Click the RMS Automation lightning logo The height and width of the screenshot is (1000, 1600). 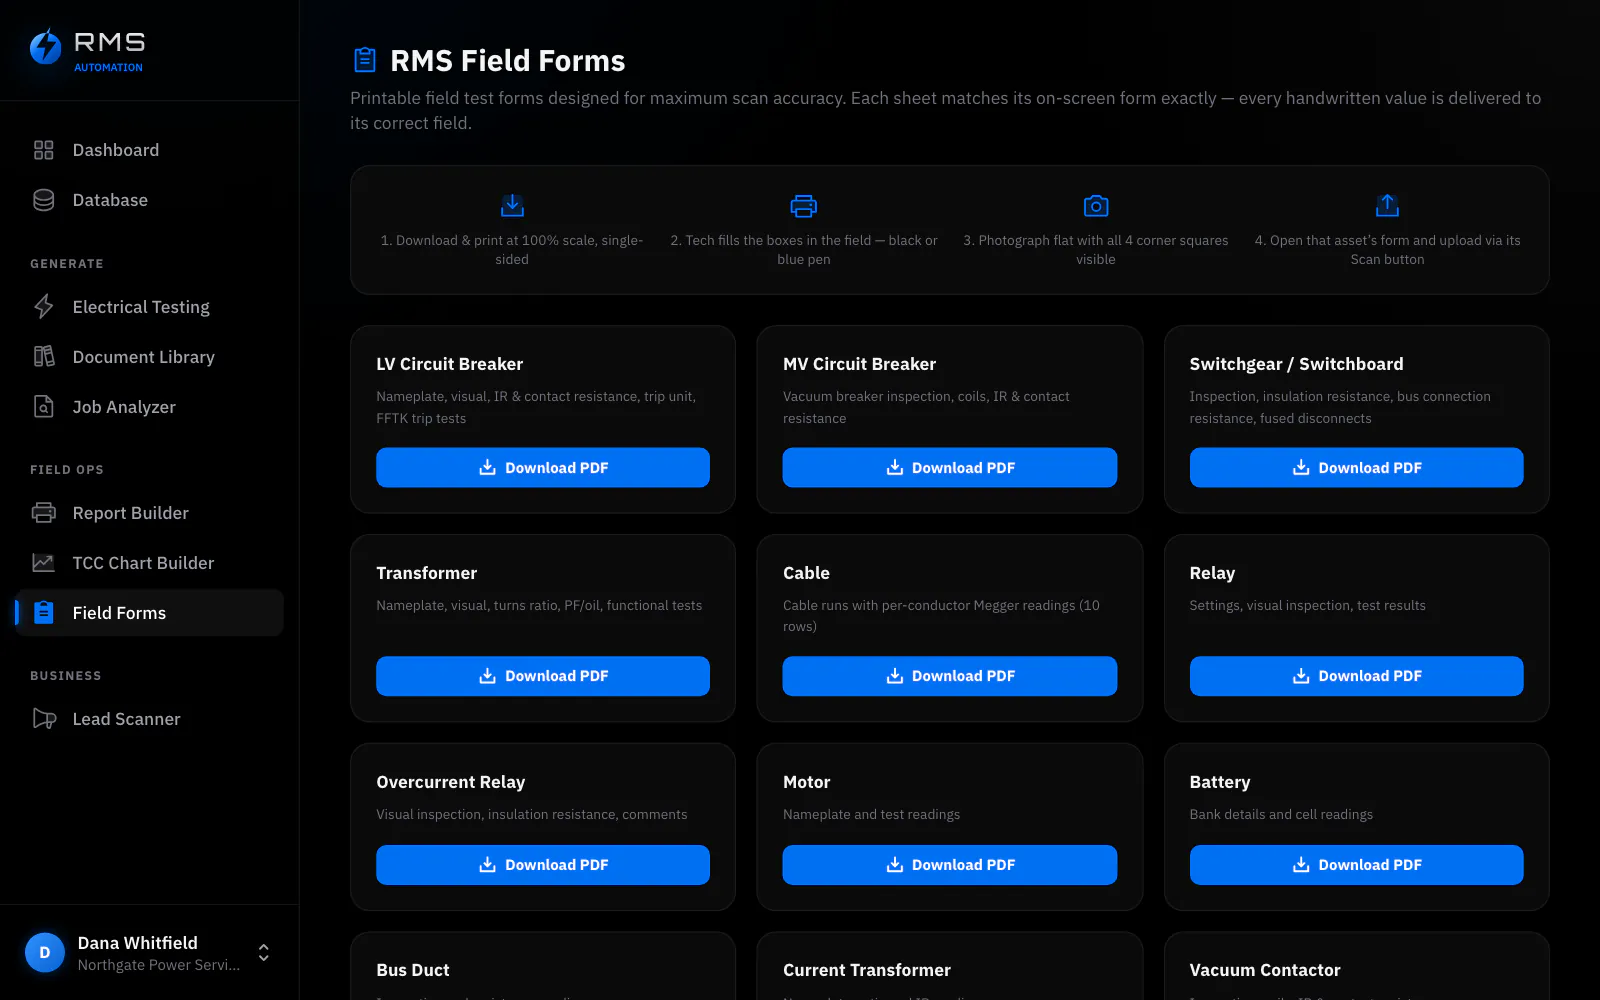click(x=45, y=47)
